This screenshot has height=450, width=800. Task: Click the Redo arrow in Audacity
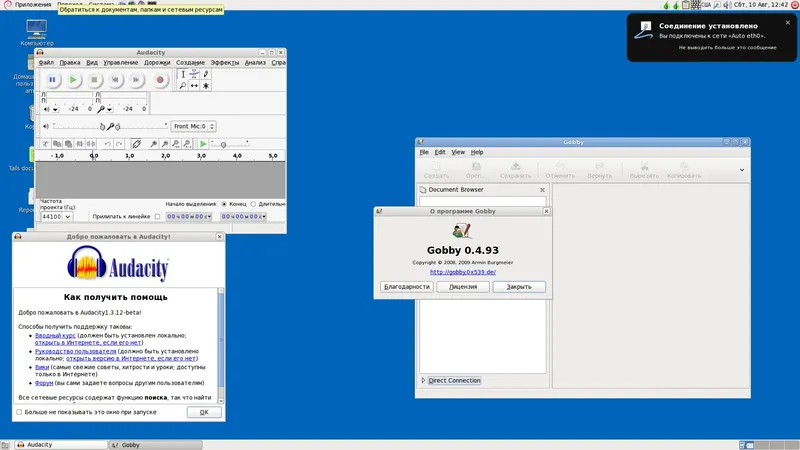pos(119,144)
